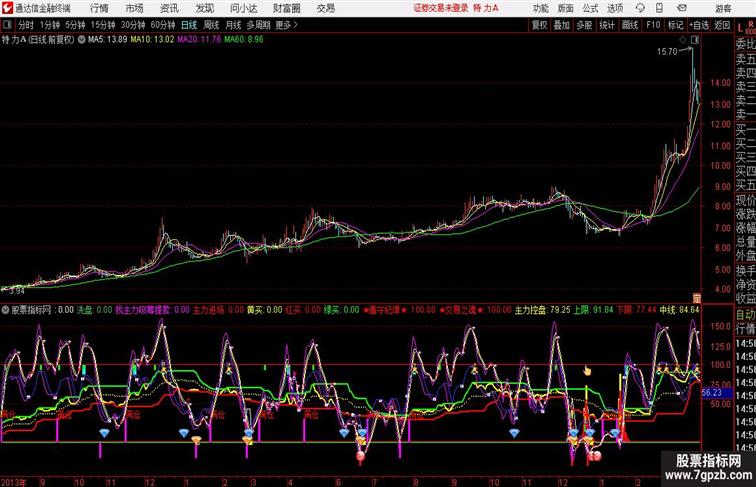The width and height of the screenshot is (756, 487).
Task: Expand the 股票指标网 sub-indicator dropdown arrow
Action: click(x=5, y=310)
